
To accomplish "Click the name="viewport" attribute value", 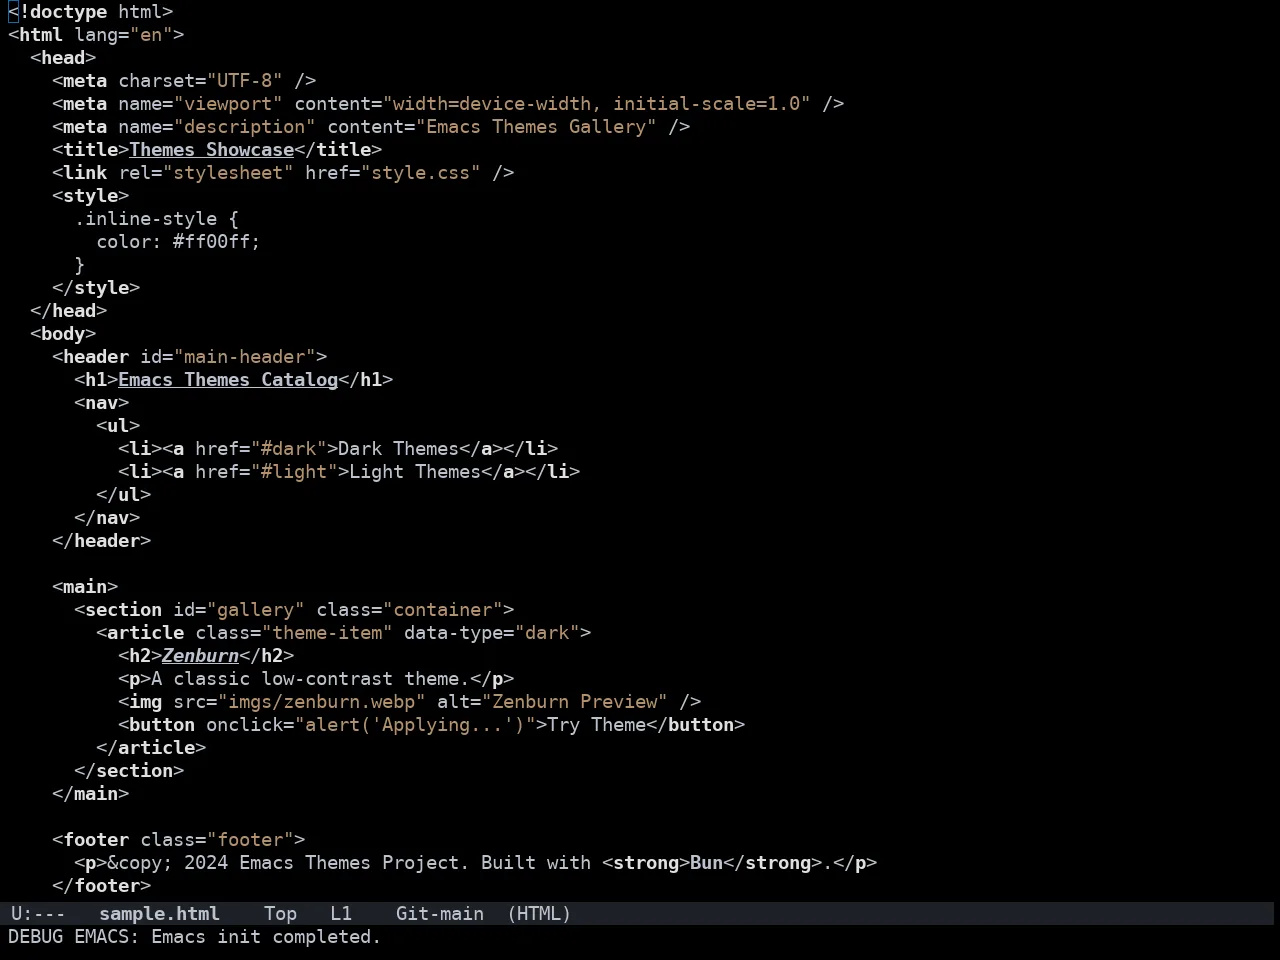I will (x=228, y=104).
